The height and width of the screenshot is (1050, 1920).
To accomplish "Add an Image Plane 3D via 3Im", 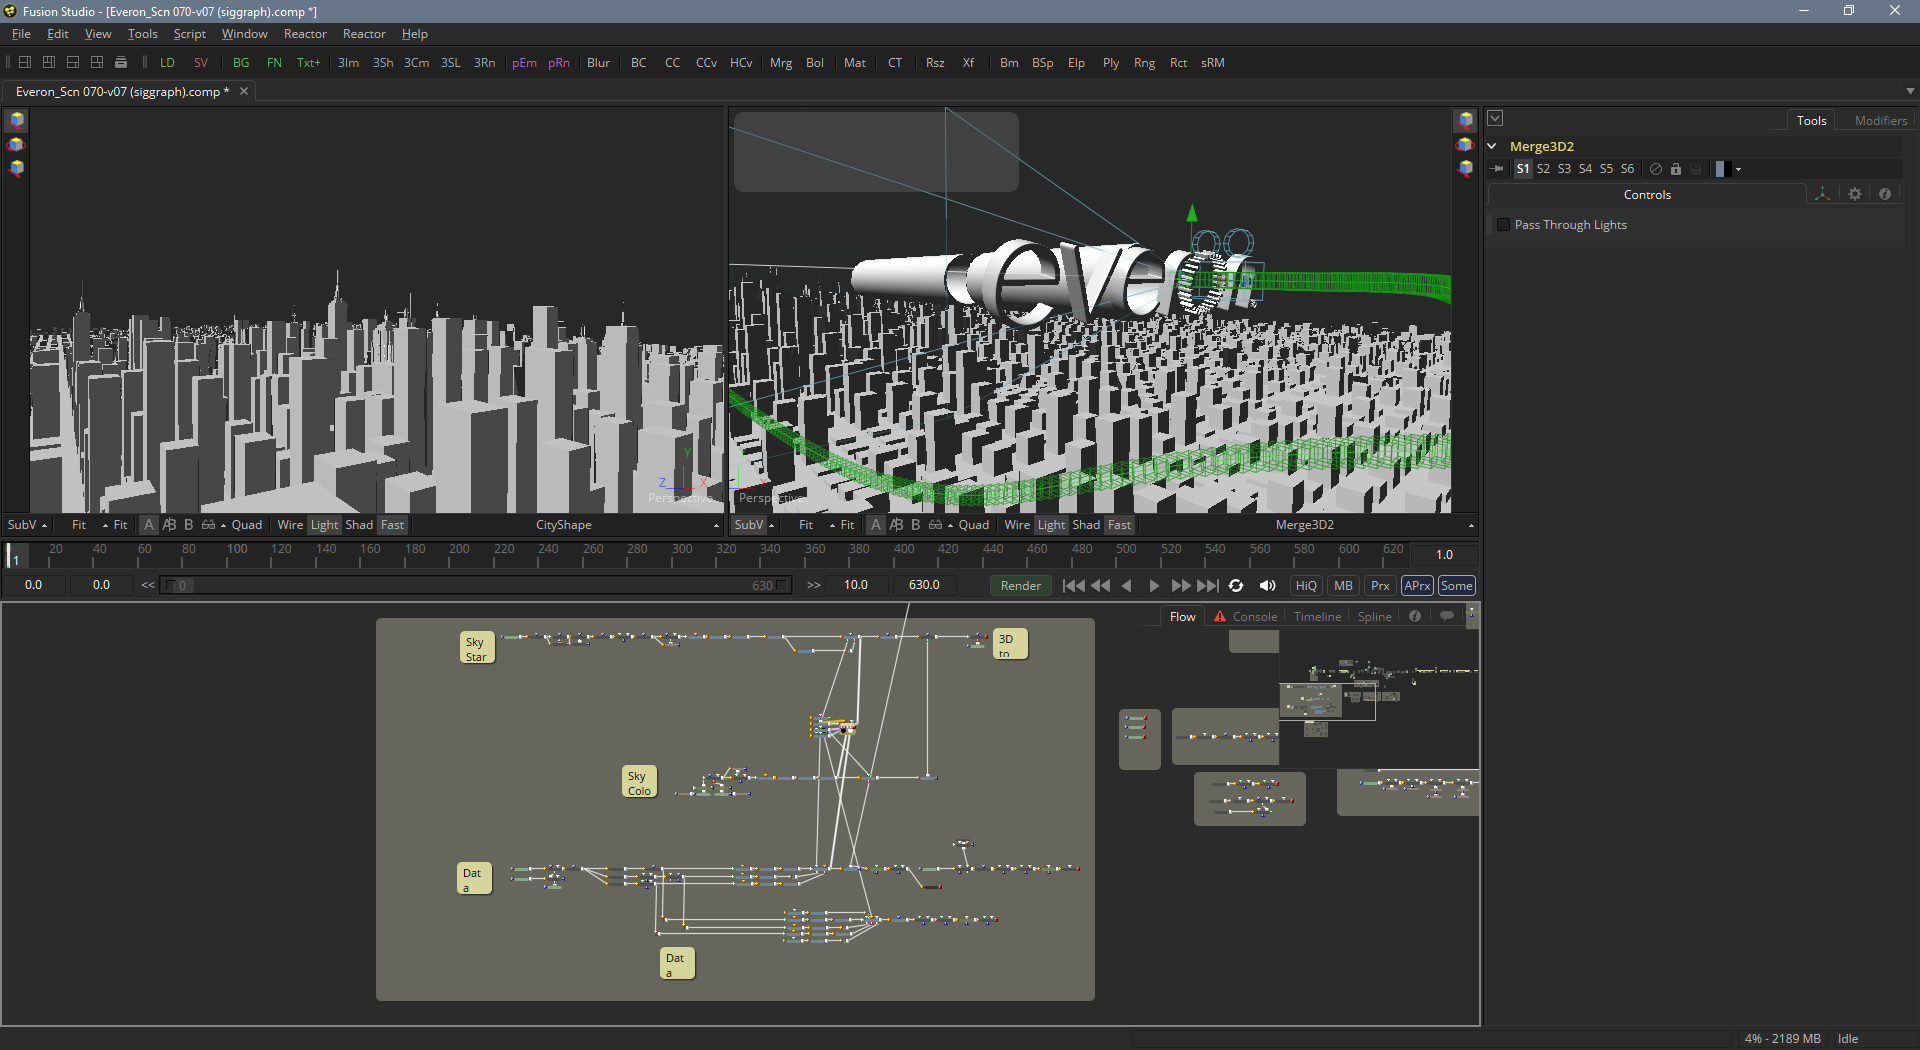I will pyautogui.click(x=348, y=62).
